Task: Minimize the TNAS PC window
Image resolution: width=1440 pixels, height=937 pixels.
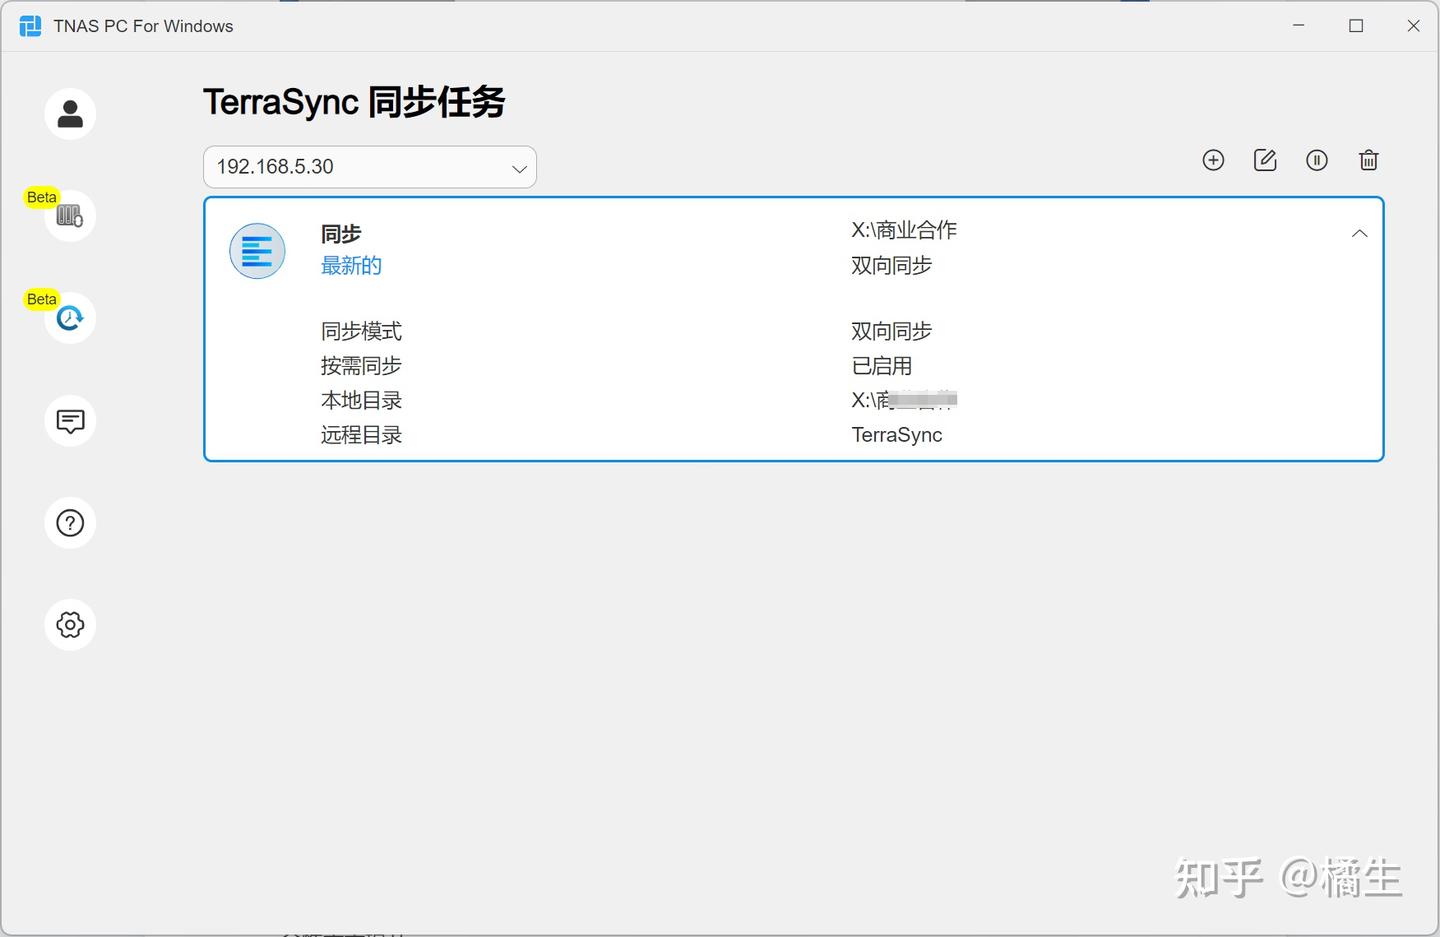Action: tap(1298, 25)
